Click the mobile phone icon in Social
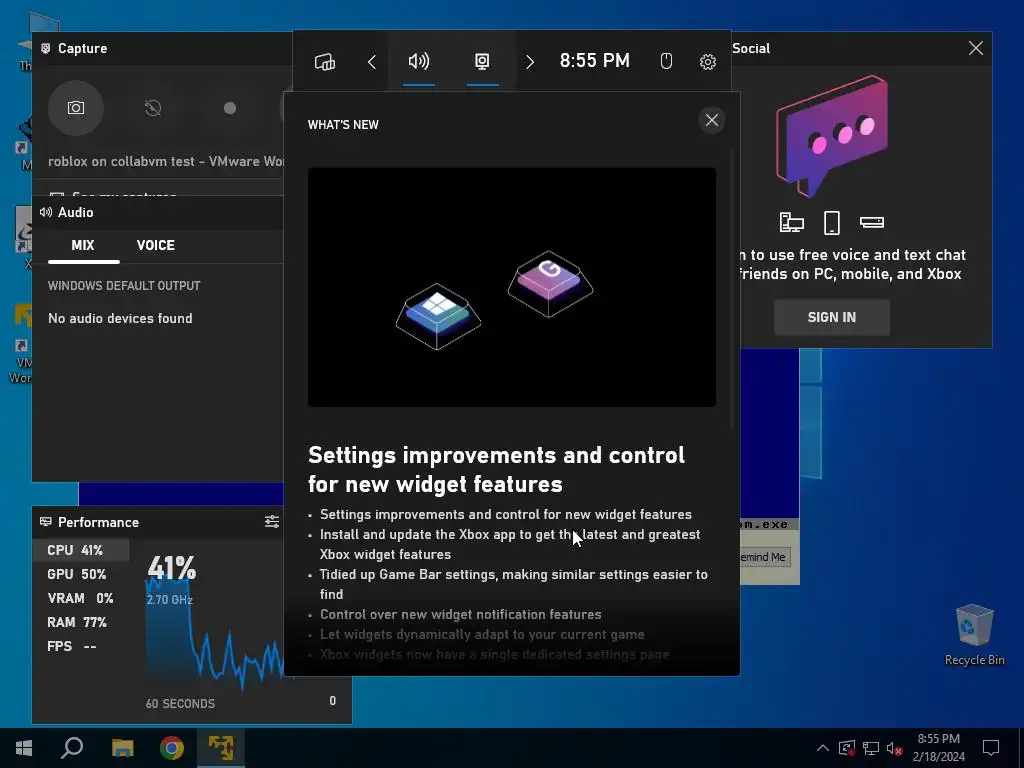The height and width of the screenshot is (768, 1024). coord(831,223)
